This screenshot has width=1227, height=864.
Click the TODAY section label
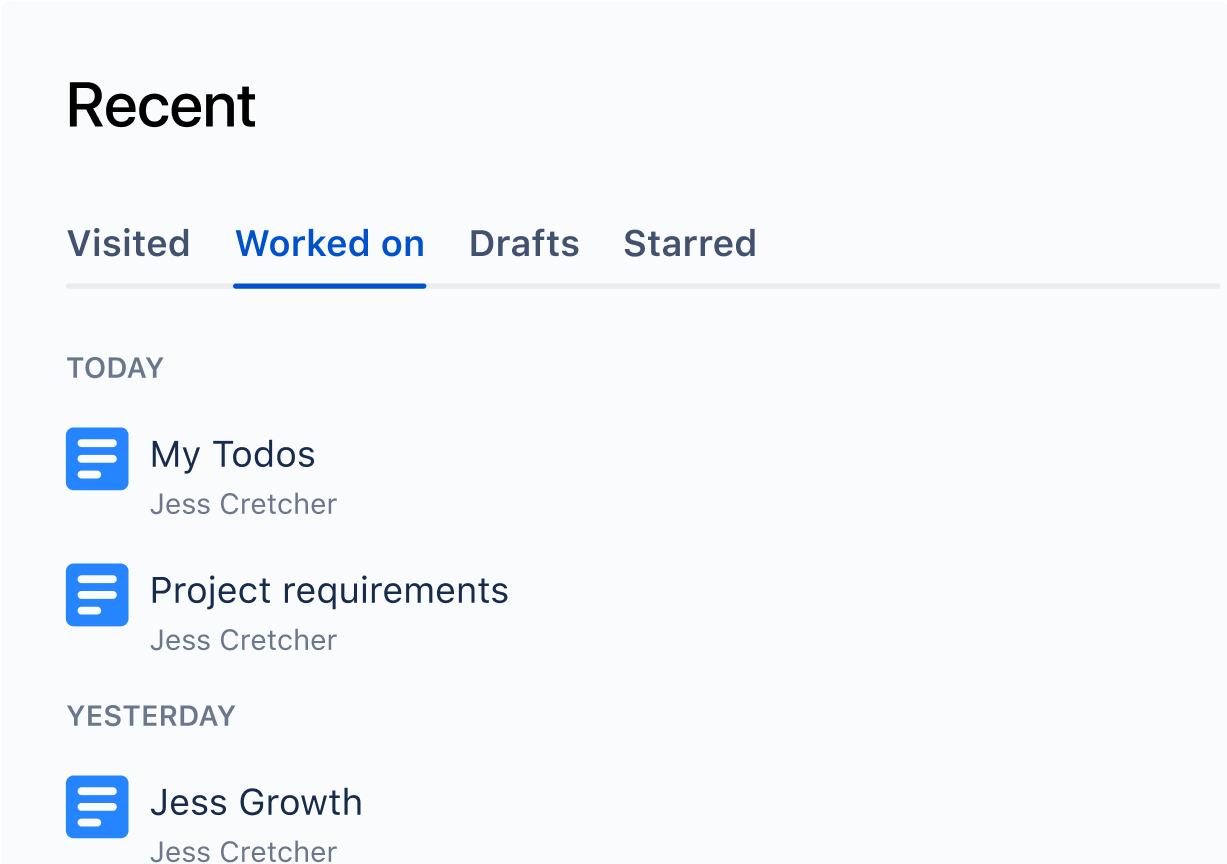coord(115,368)
